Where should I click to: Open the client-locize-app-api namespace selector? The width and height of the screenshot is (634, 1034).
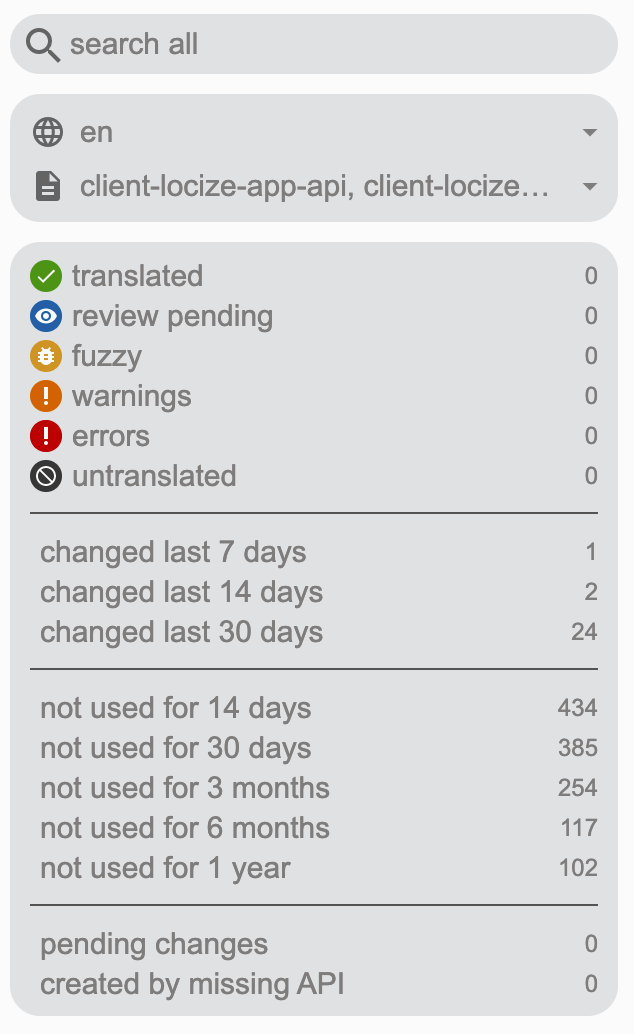pos(314,186)
